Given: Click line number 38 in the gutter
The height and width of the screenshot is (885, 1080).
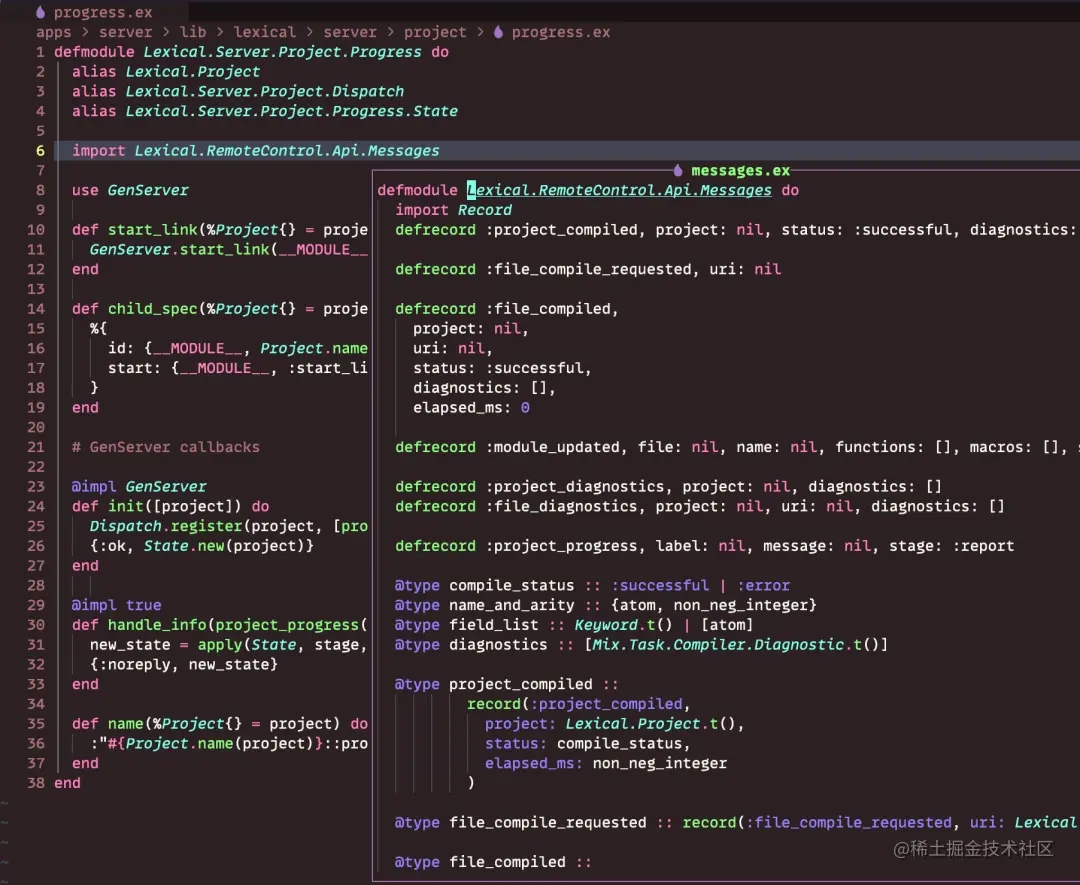Looking at the screenshot, I should 36,783.
